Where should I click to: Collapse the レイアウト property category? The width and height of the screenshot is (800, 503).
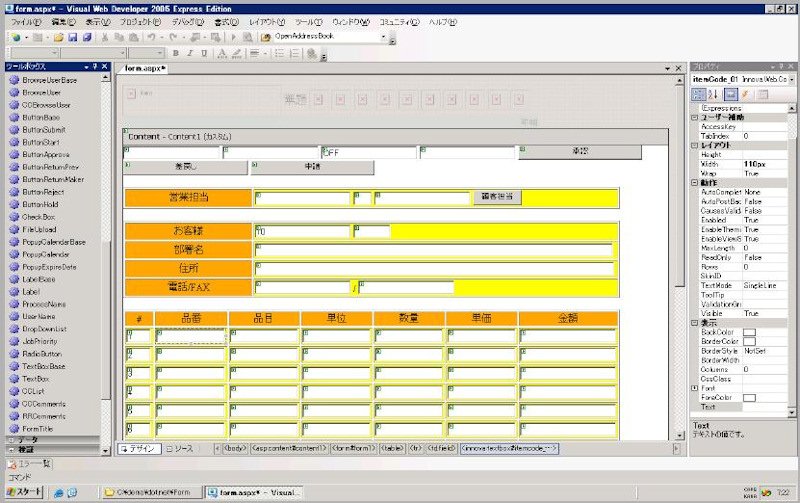pos(694,145)
